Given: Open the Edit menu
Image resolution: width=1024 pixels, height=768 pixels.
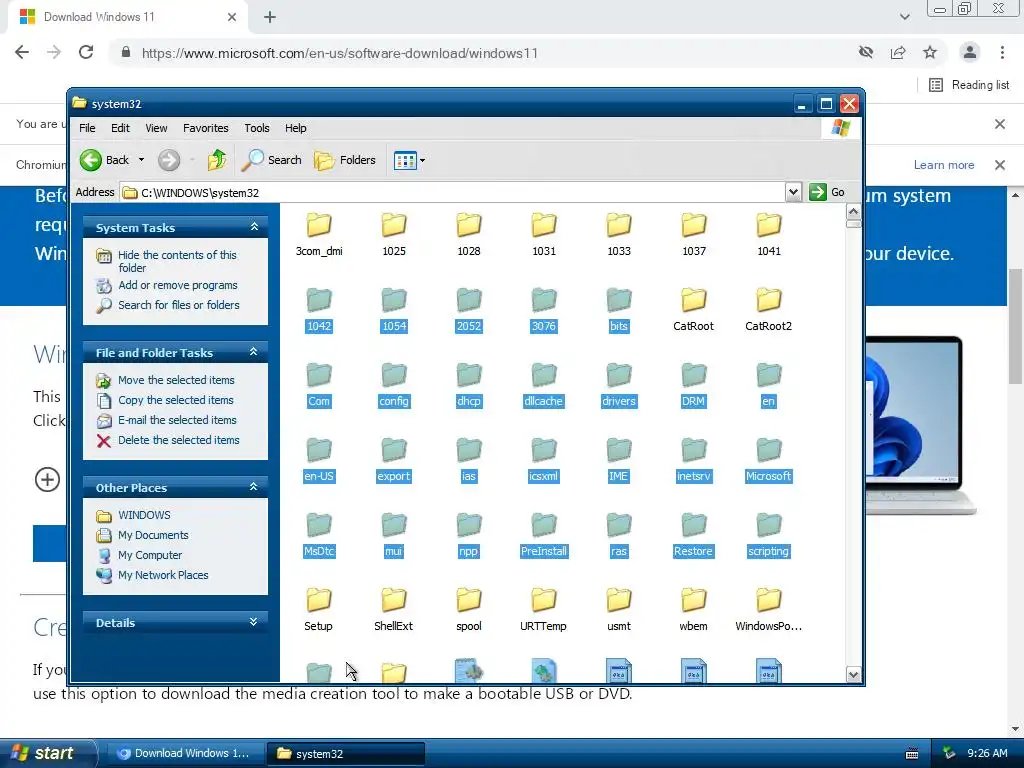Looking at the screenshot, I should pyautogui.click(x=120, y=128).
